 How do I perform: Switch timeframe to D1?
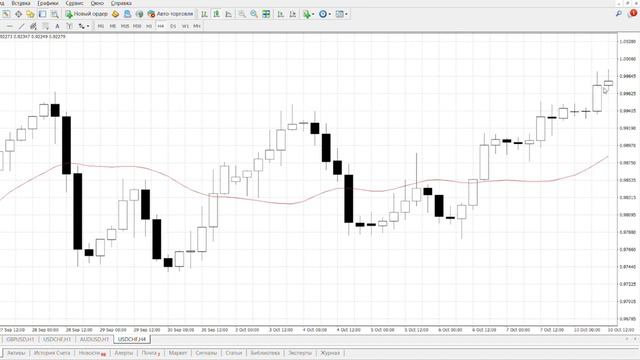coord(173,26)
